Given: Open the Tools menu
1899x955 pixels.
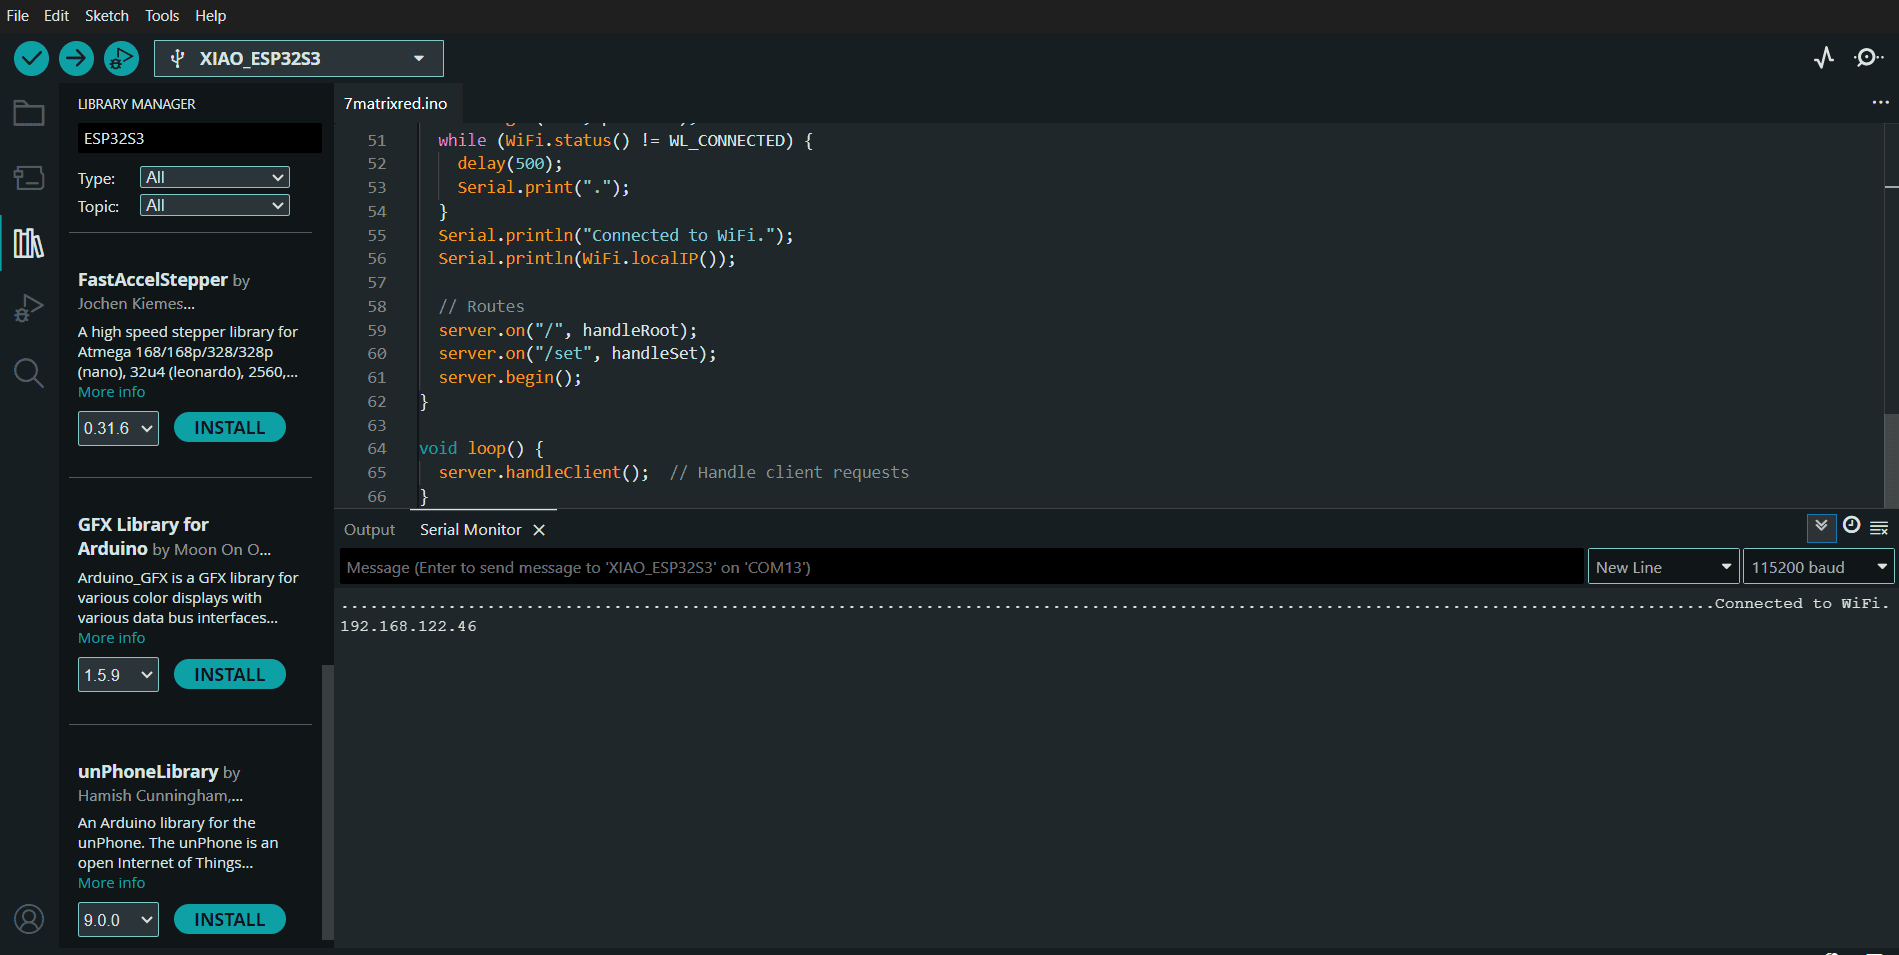Looking at the screenshot, I should [162, 16].
